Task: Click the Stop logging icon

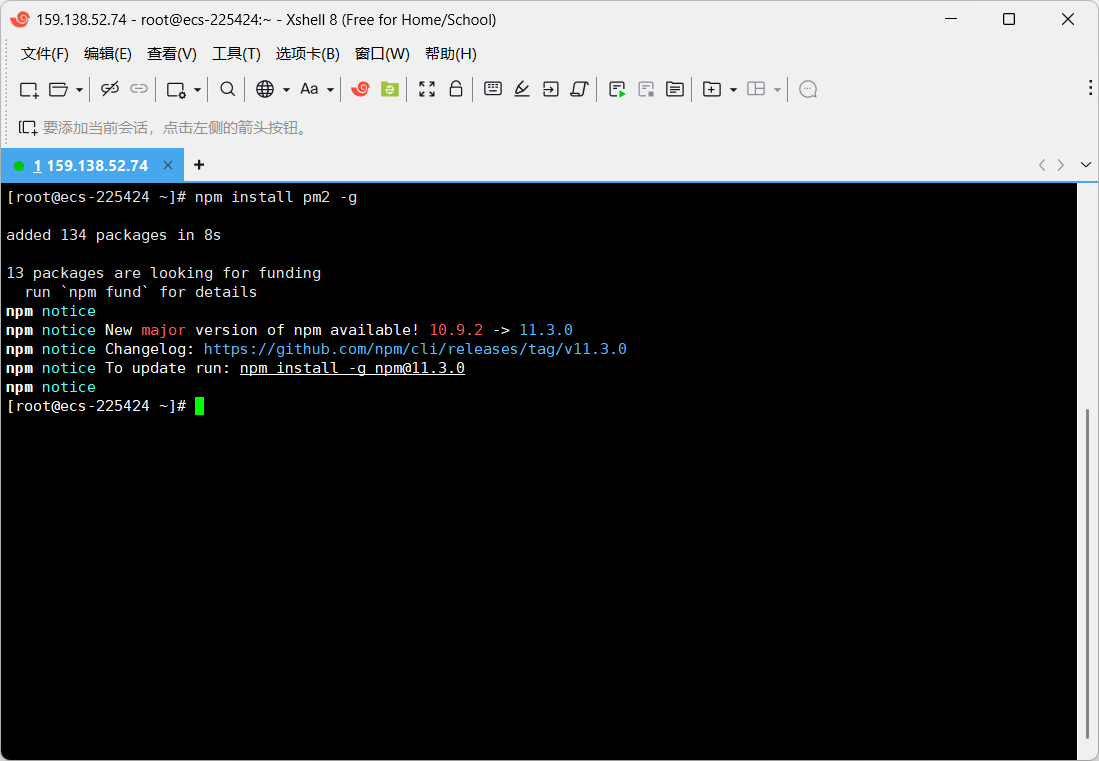Action: coord(646,89)
